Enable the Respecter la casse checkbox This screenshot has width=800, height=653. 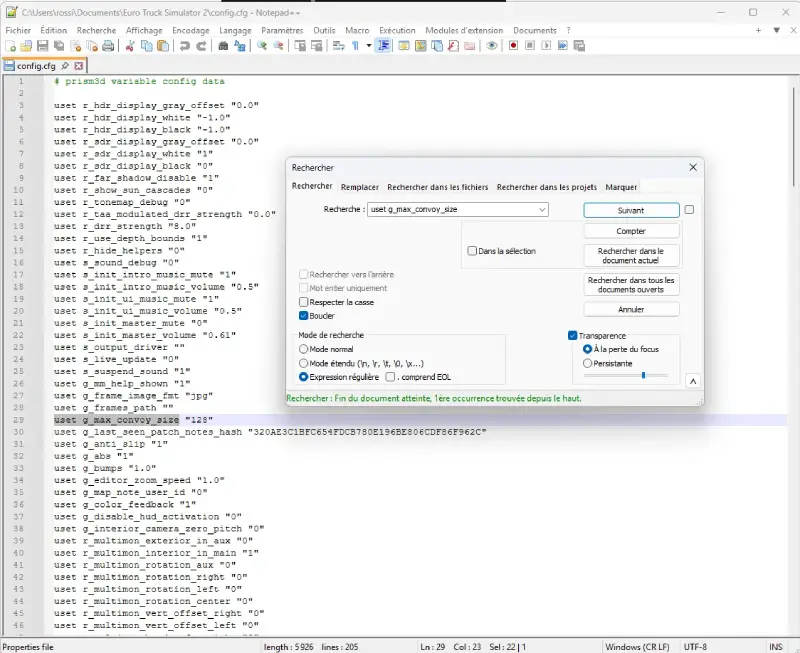[304, 302]
